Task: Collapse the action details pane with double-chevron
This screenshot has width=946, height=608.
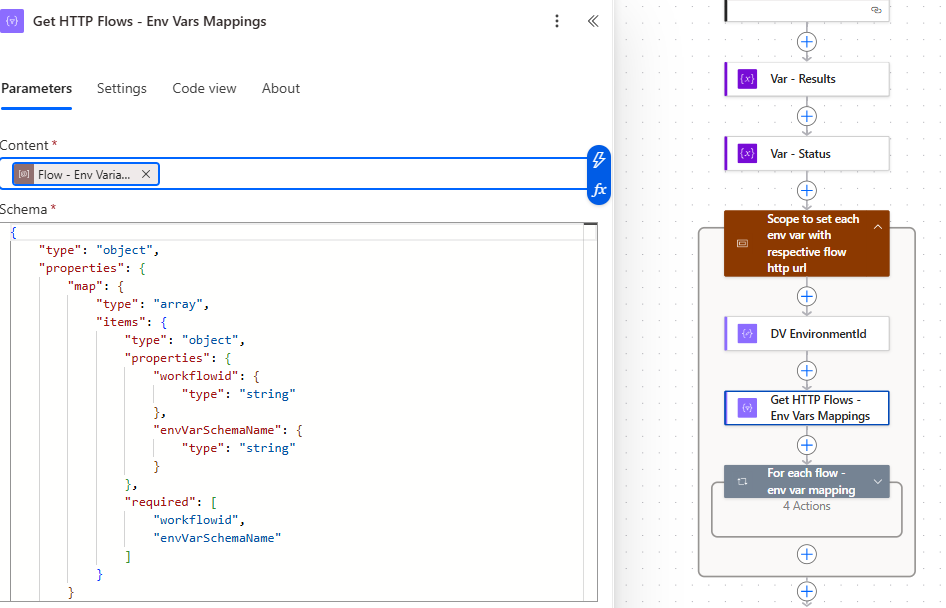Action: click(x=592, y=20)
